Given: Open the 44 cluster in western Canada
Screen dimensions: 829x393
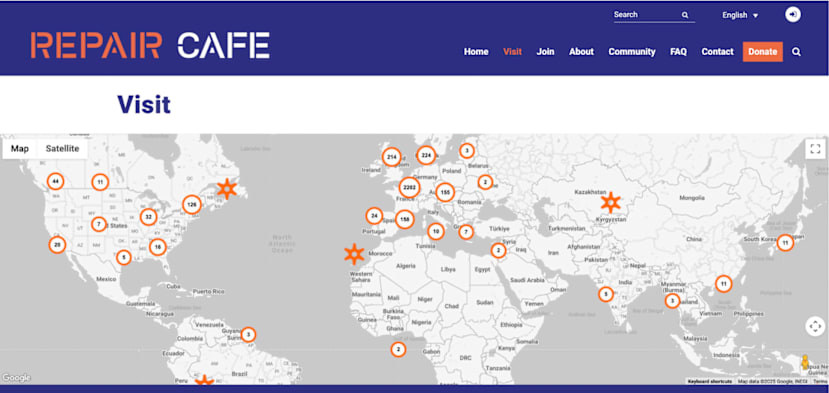Looking at the screenshot, I should [x=55, y=181].
